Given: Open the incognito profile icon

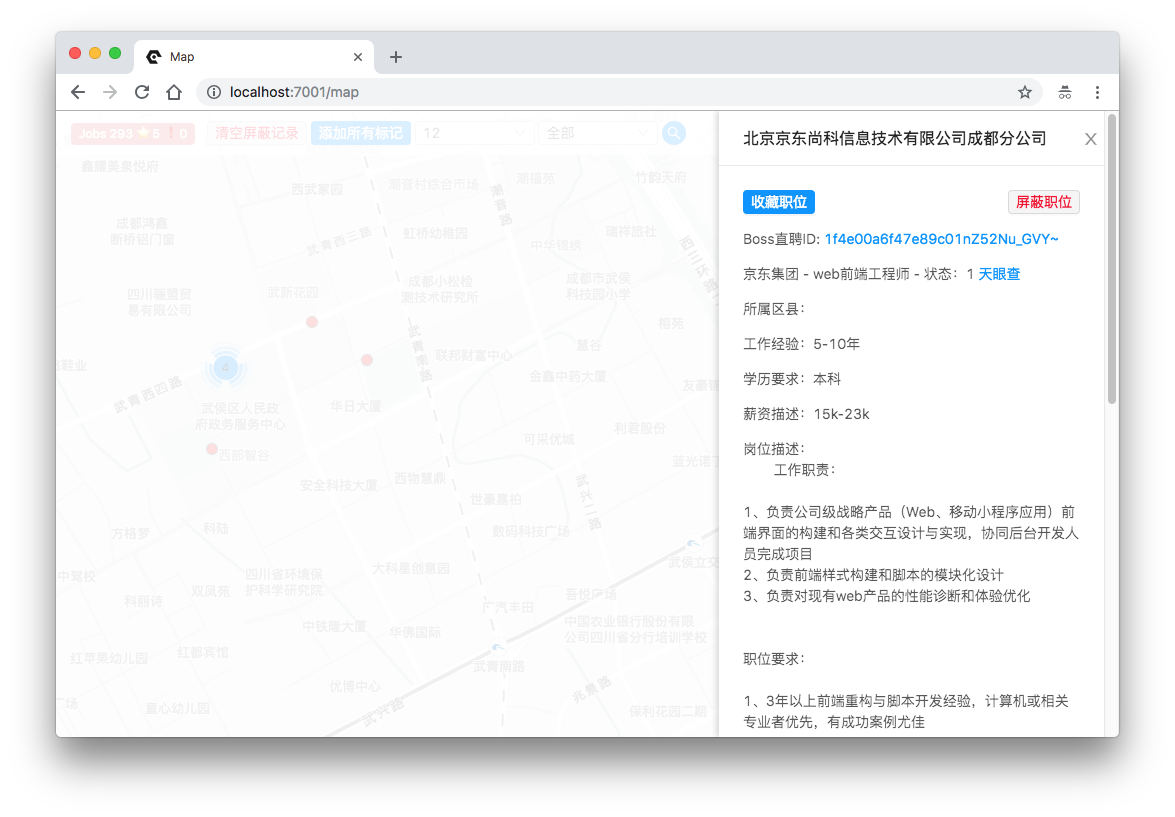Looking at the screenshot, I should (x=1064, y=92).
